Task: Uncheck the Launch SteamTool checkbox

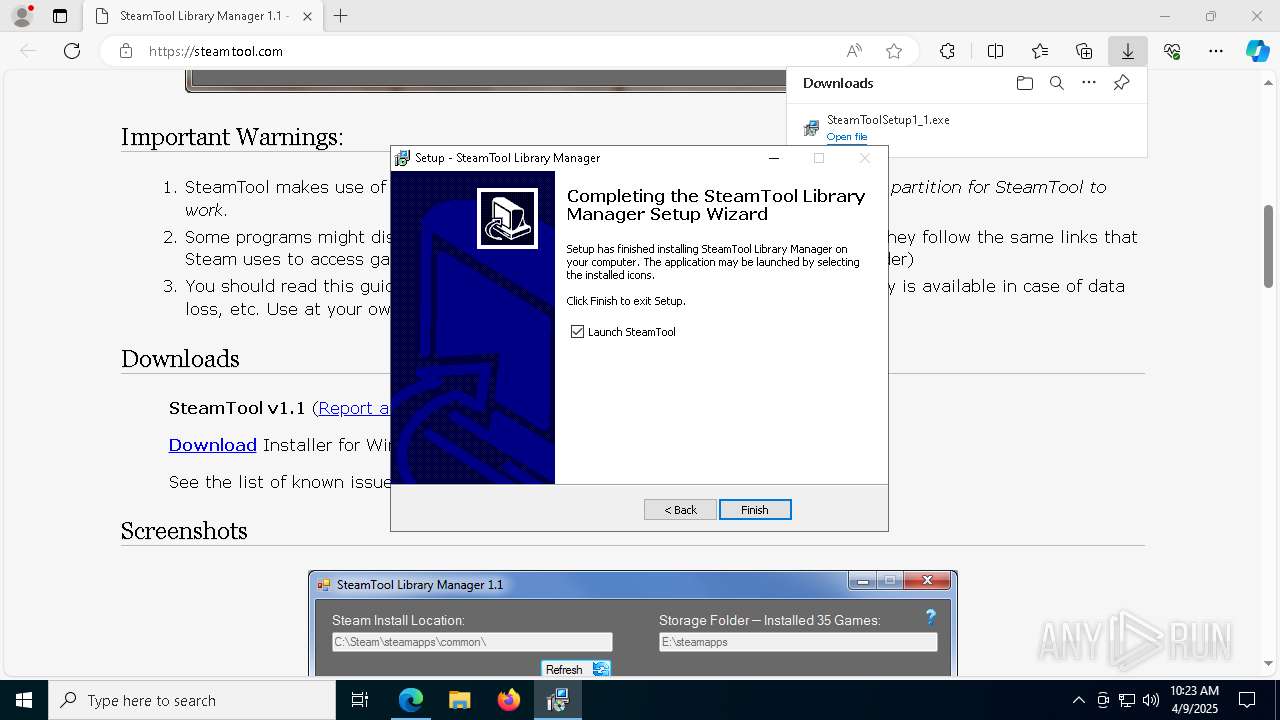Action: [577, 332]
